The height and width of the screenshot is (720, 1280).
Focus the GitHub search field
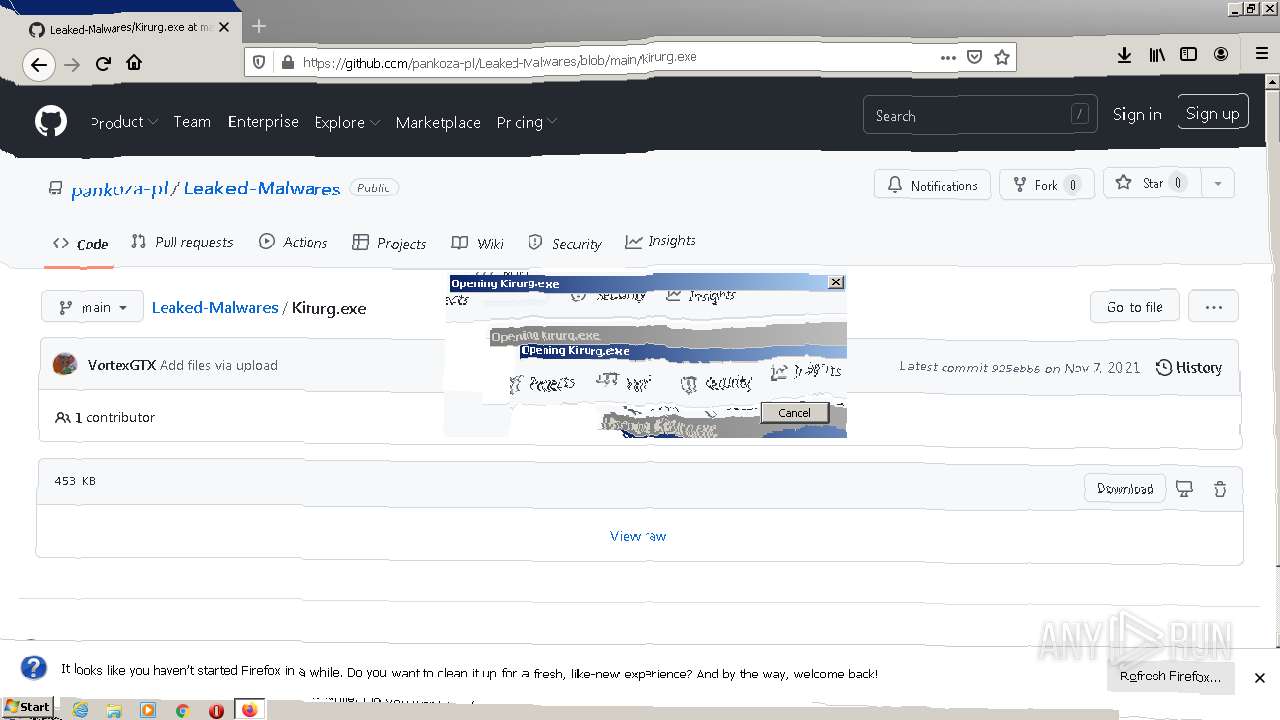[980, 115]
